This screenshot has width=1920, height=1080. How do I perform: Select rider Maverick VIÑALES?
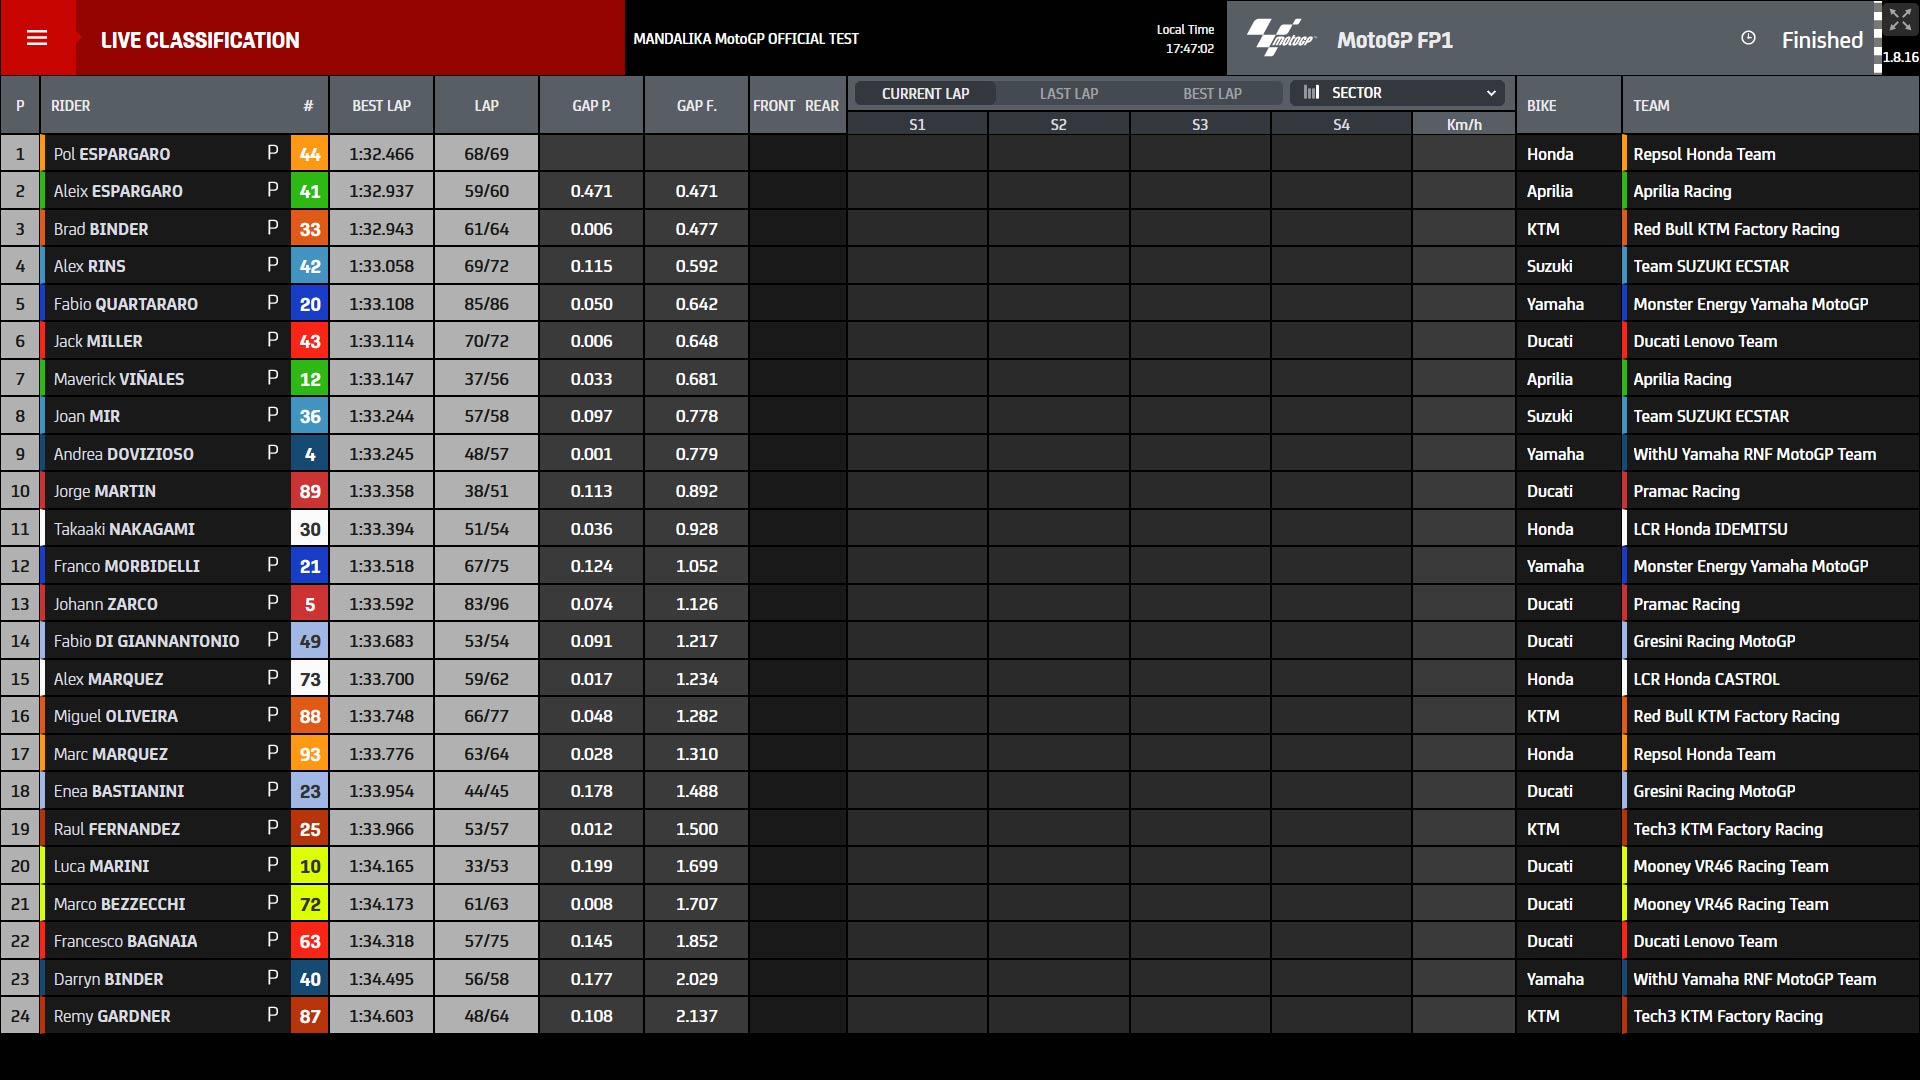click(119, 379)
